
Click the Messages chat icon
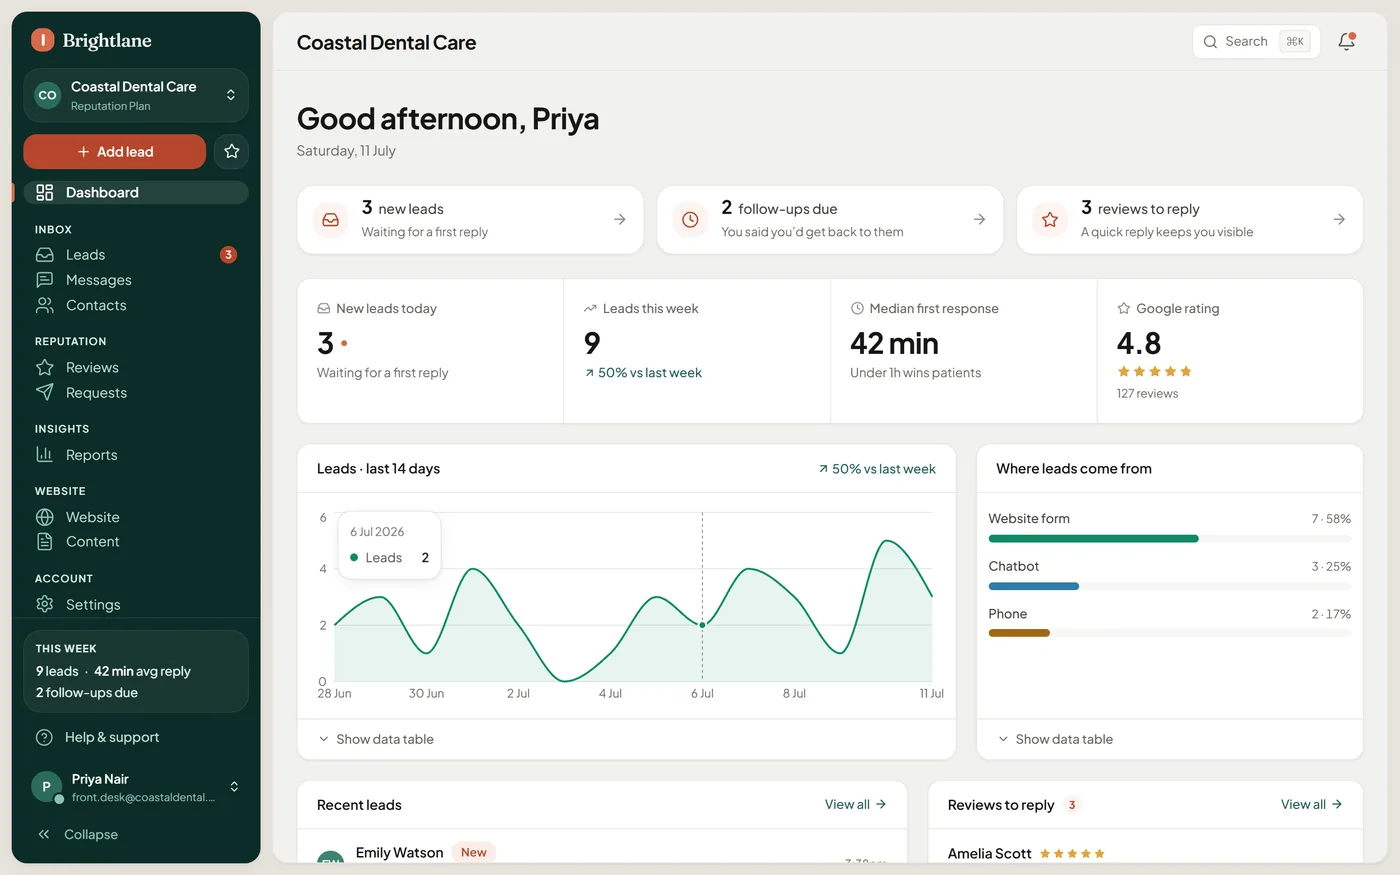click(44, 280)
